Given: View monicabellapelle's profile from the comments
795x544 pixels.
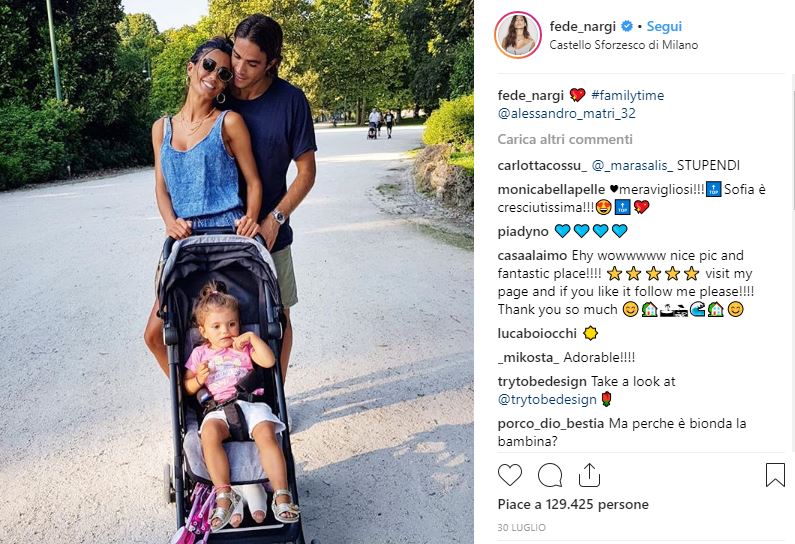Looking at the screenshot, I should (551, 190).
